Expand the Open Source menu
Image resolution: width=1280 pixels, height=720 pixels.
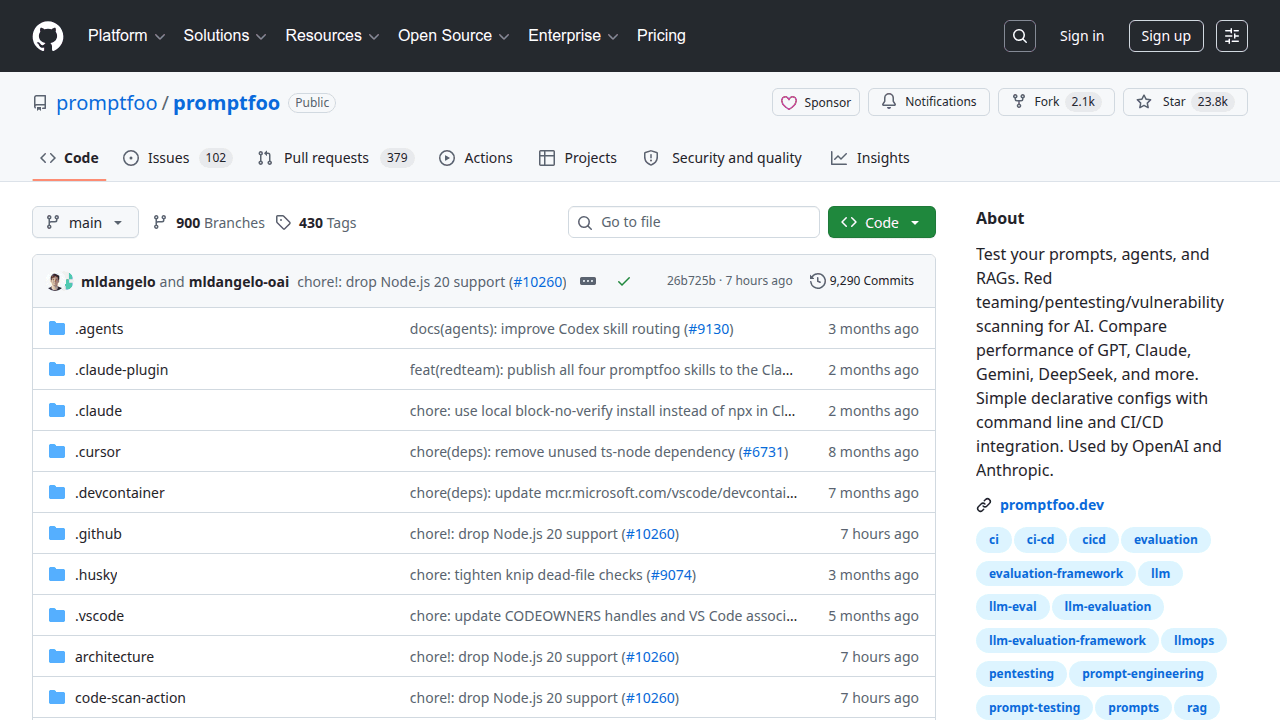click(454, 36)
